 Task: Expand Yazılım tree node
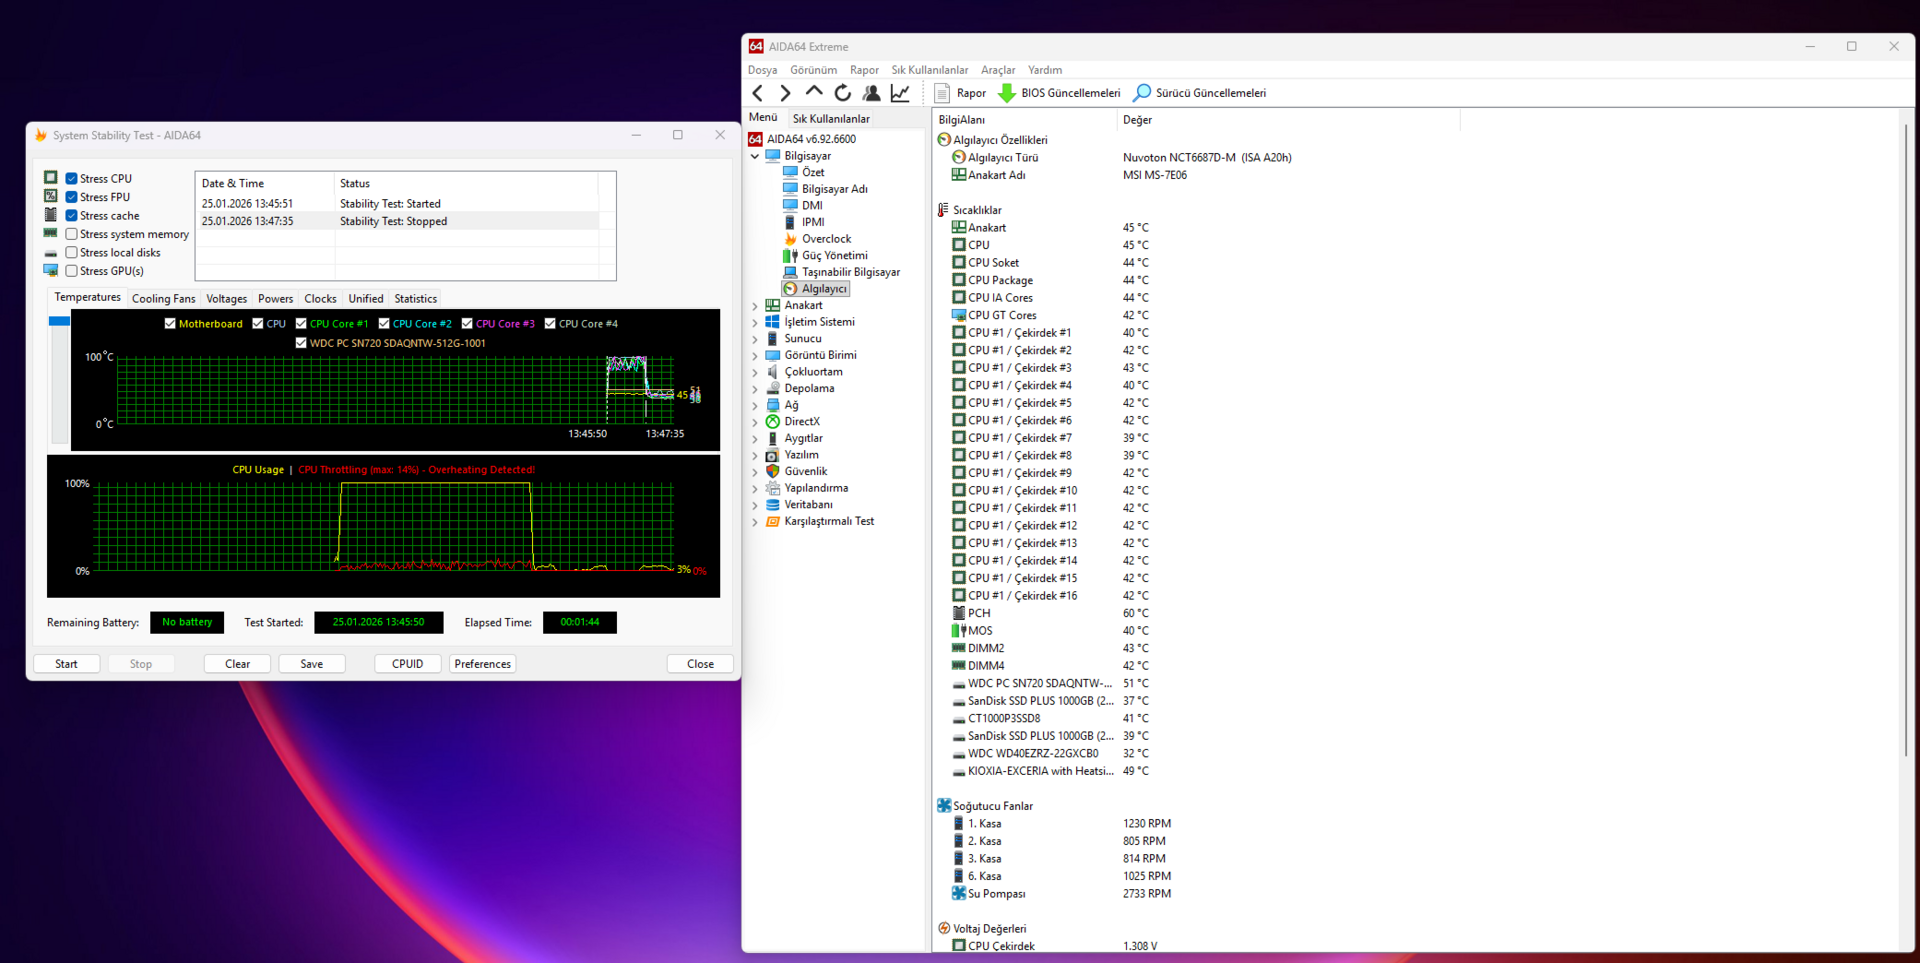pos(755,455)
